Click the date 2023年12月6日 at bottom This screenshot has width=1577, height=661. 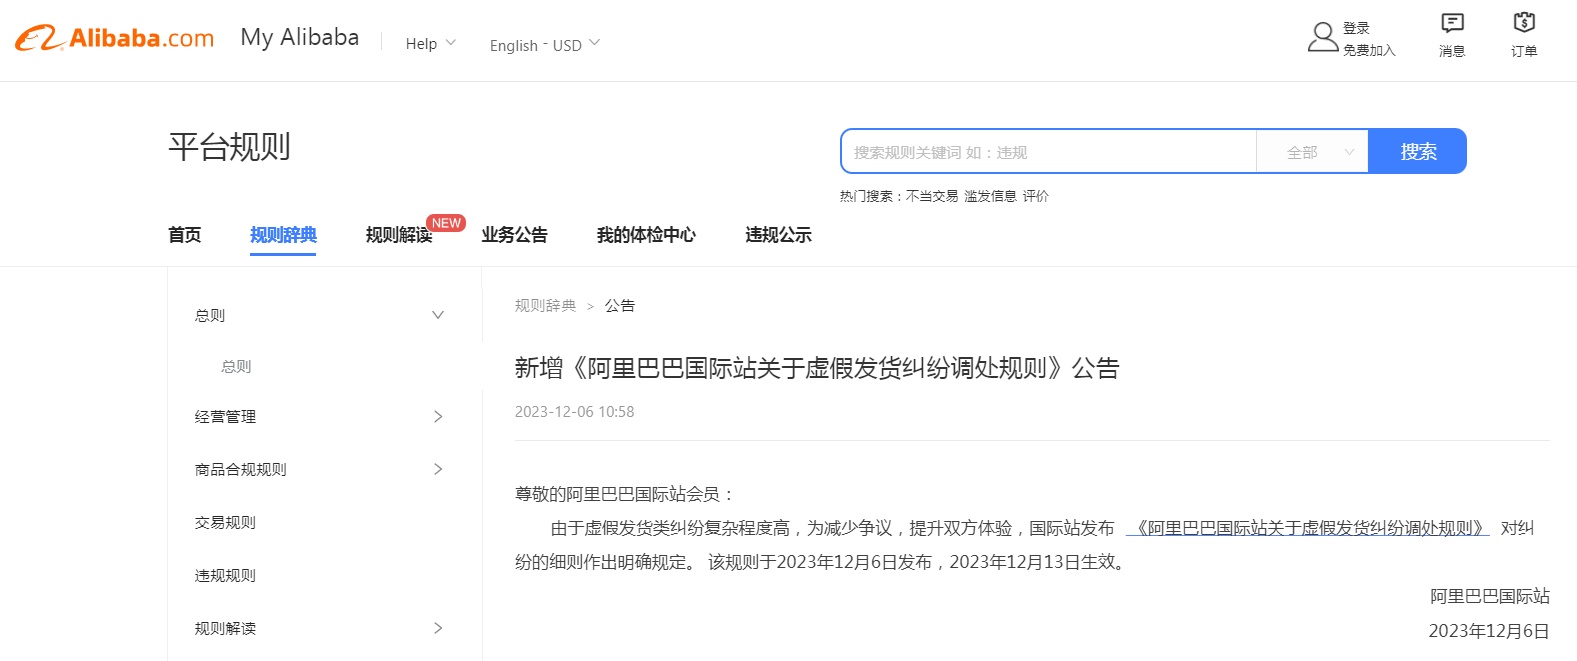(x=1489, y=631)
